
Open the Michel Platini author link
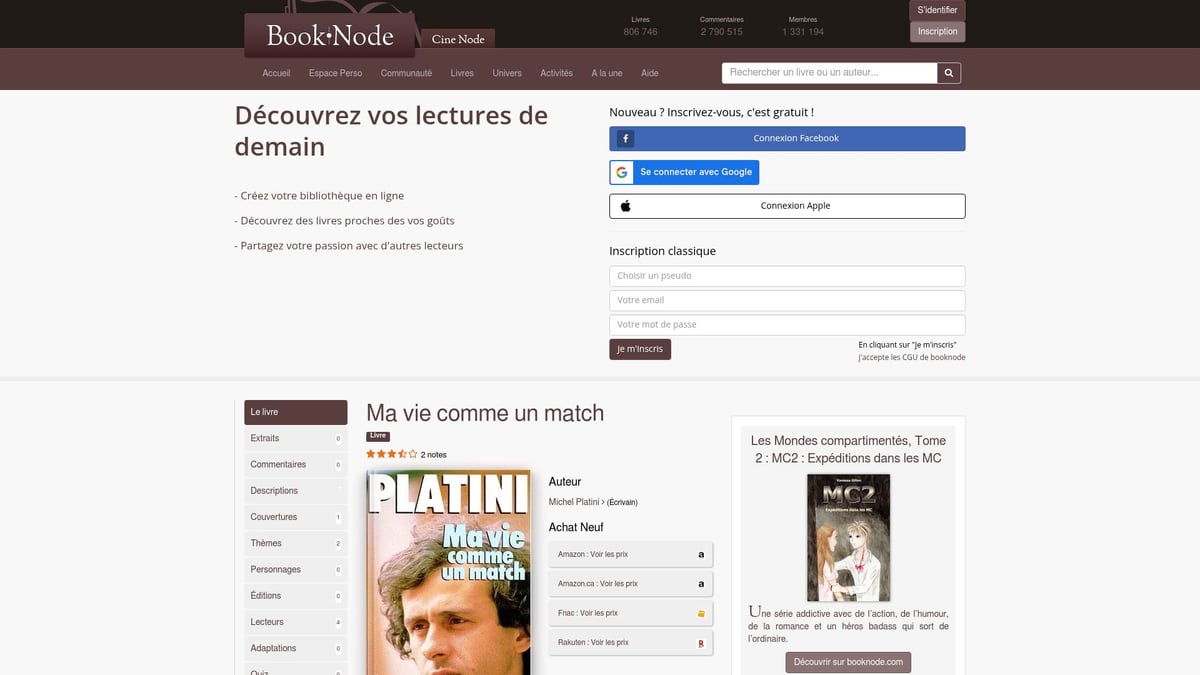(574, 502)
